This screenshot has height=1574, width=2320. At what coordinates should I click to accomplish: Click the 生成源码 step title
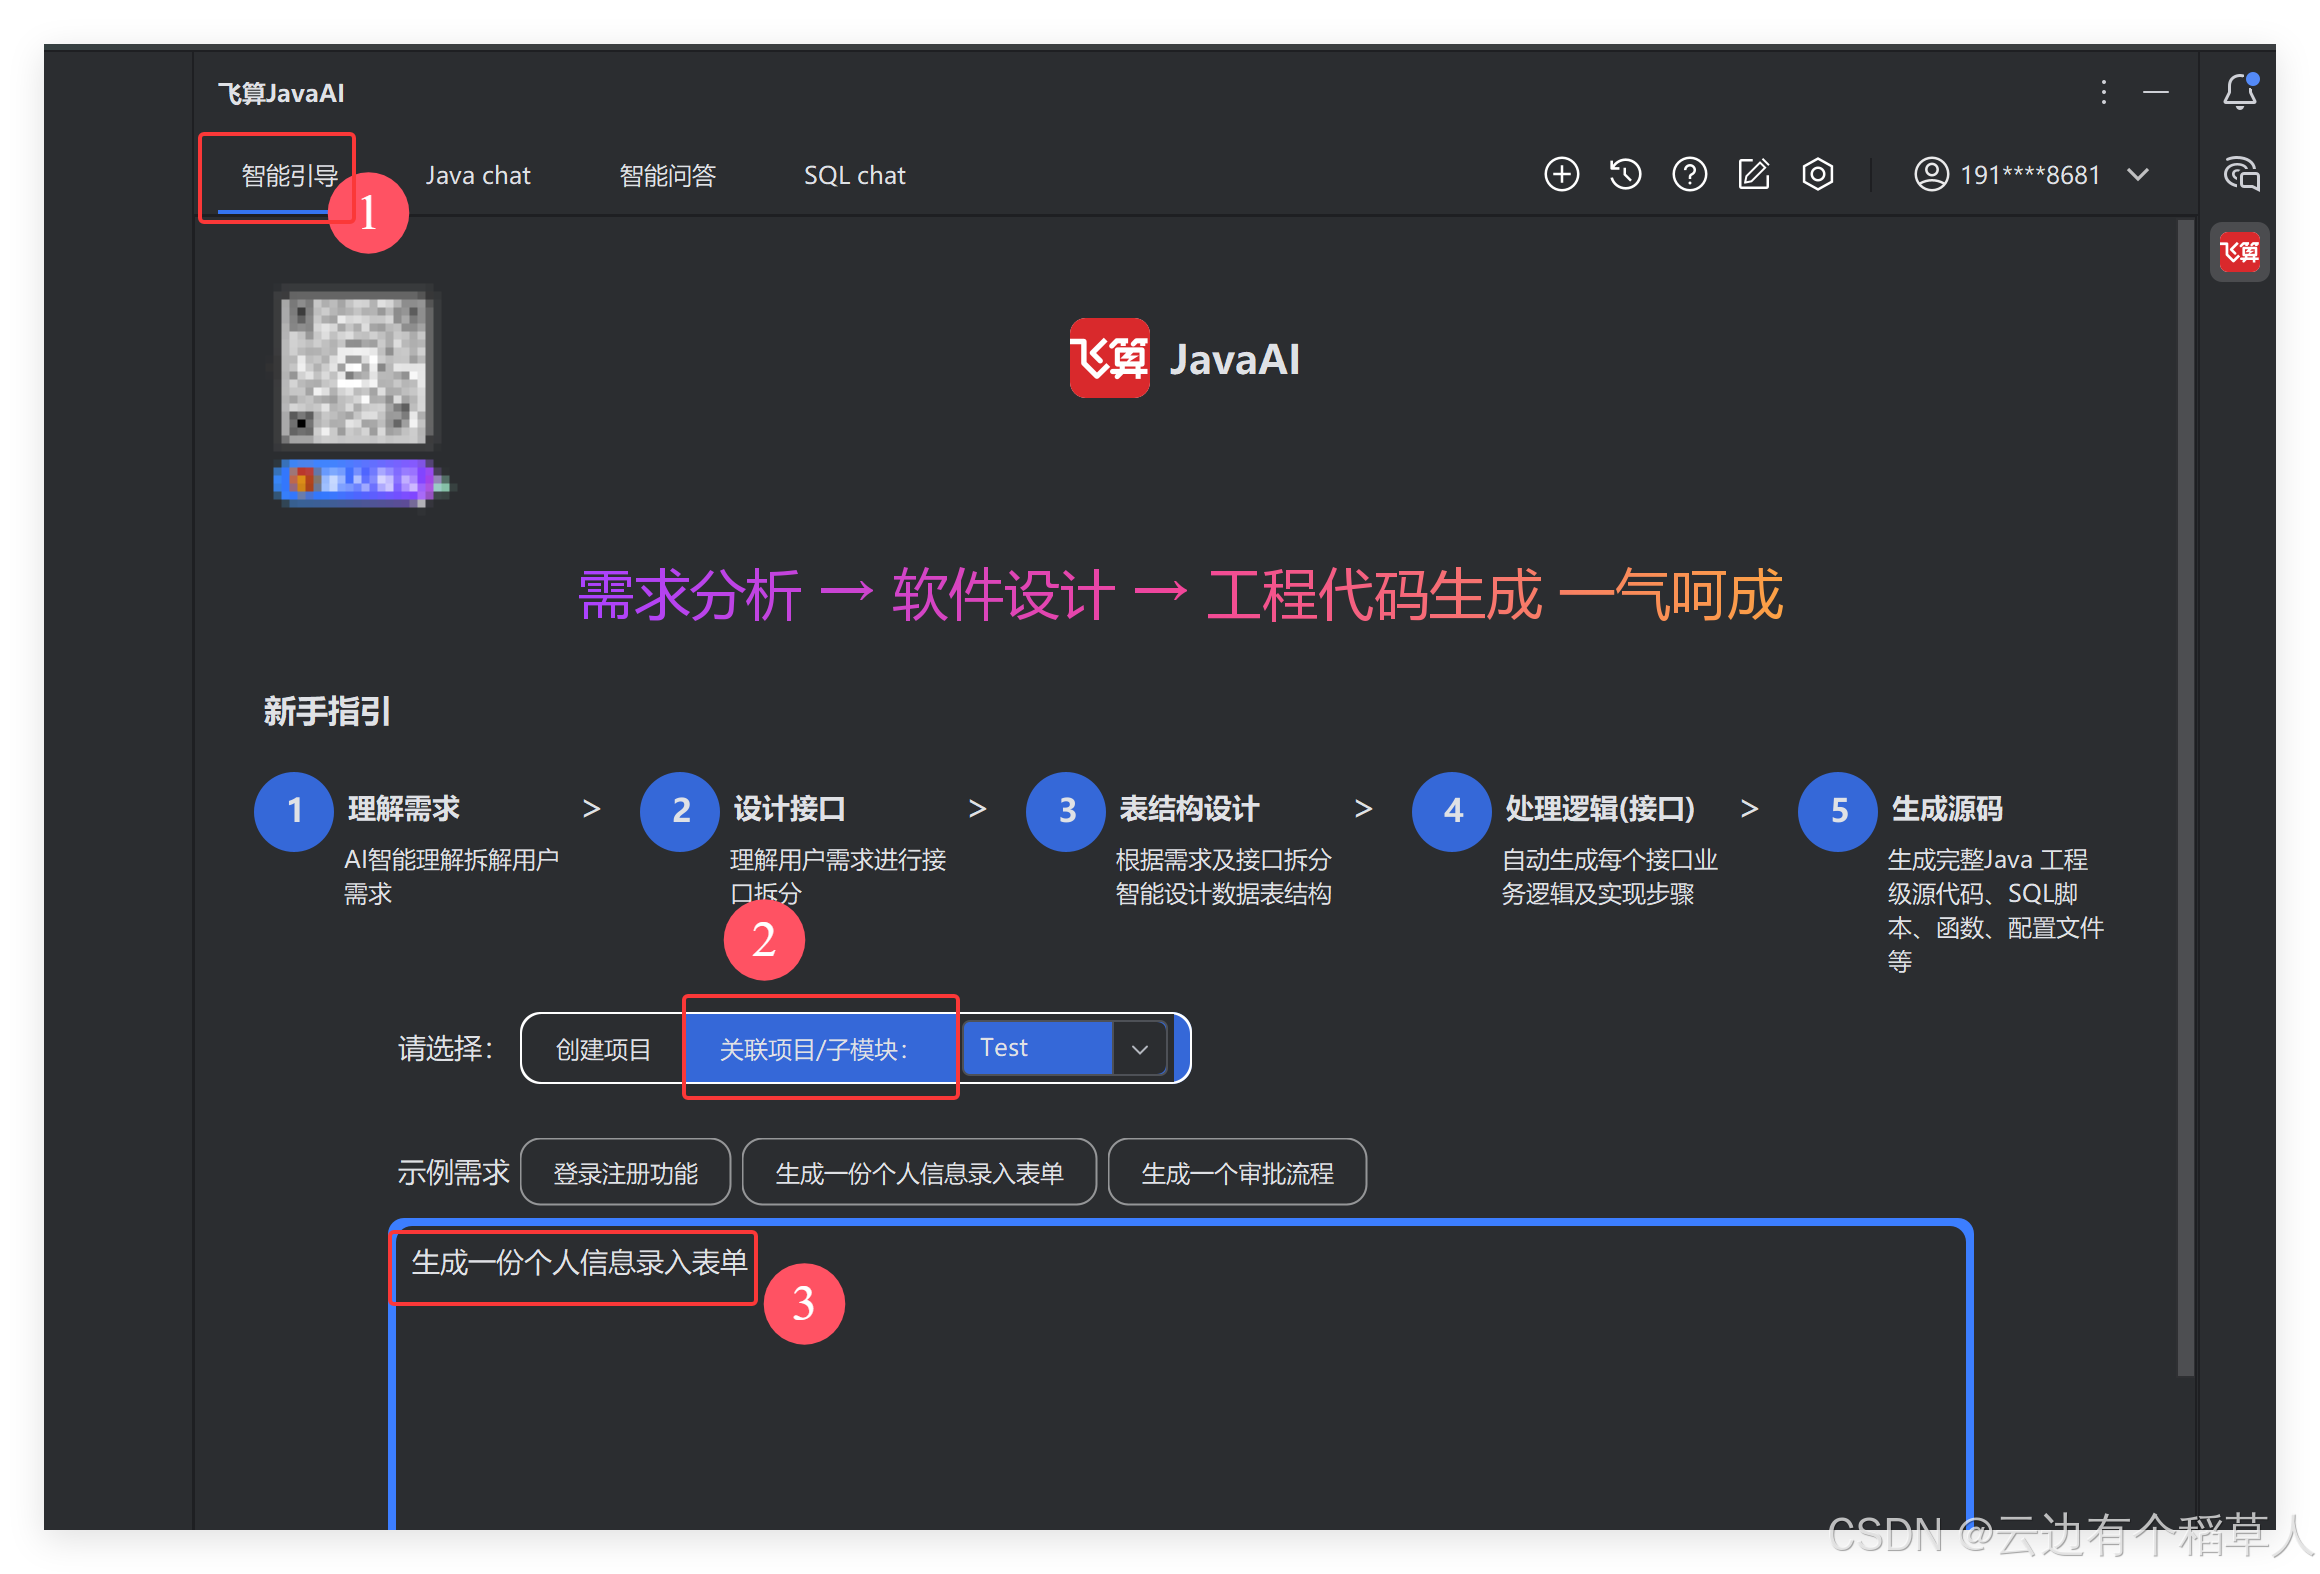tap(1946, 808)
